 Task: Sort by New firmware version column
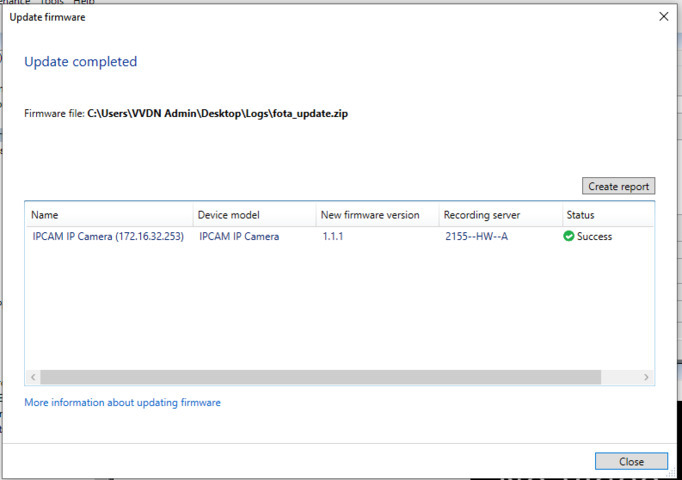pos(375,215)
